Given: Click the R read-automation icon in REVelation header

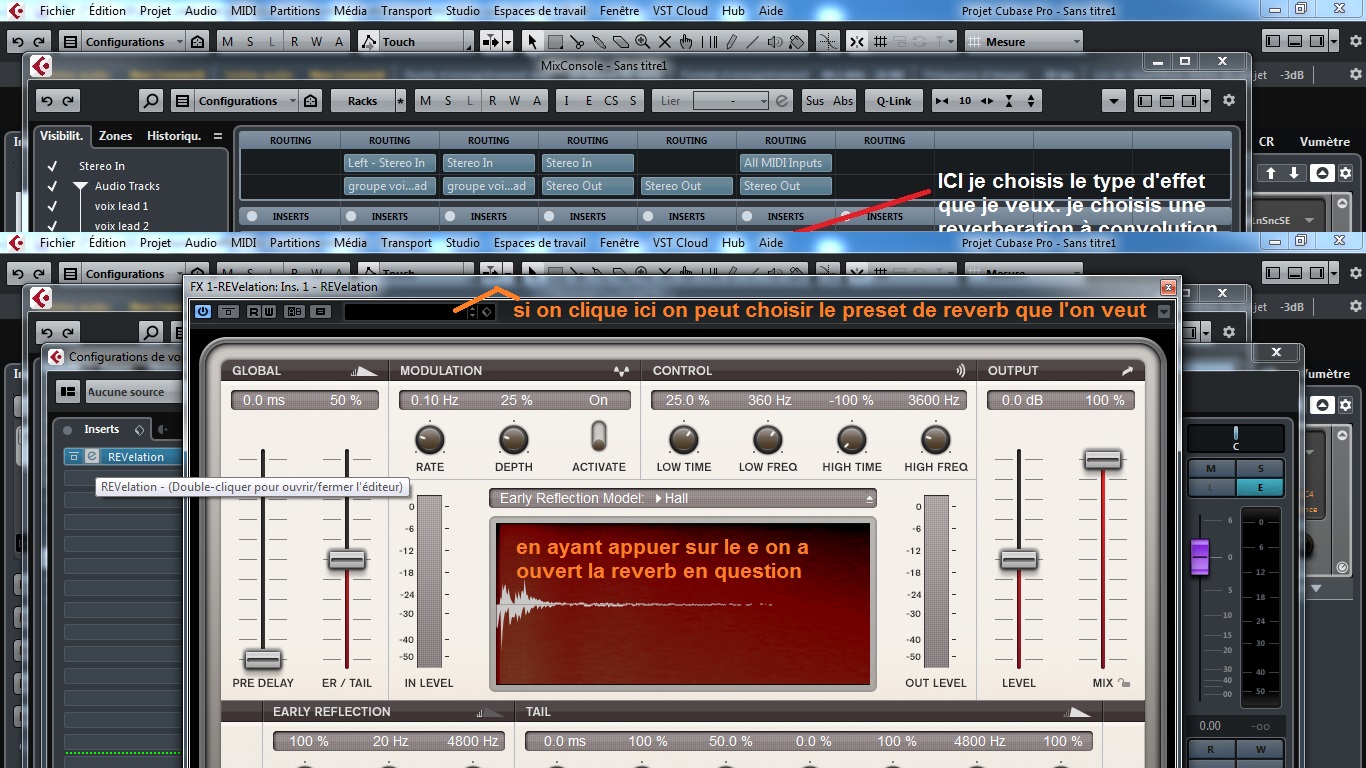Looking at the screenshot, I should tap(253, 312).
